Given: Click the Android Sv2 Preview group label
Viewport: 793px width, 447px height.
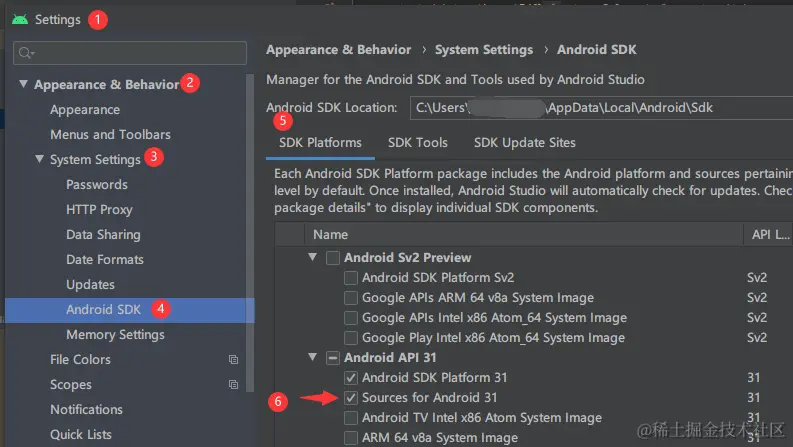Looking at the screenshot, I should pyautogui.click(x=407, y=257).
